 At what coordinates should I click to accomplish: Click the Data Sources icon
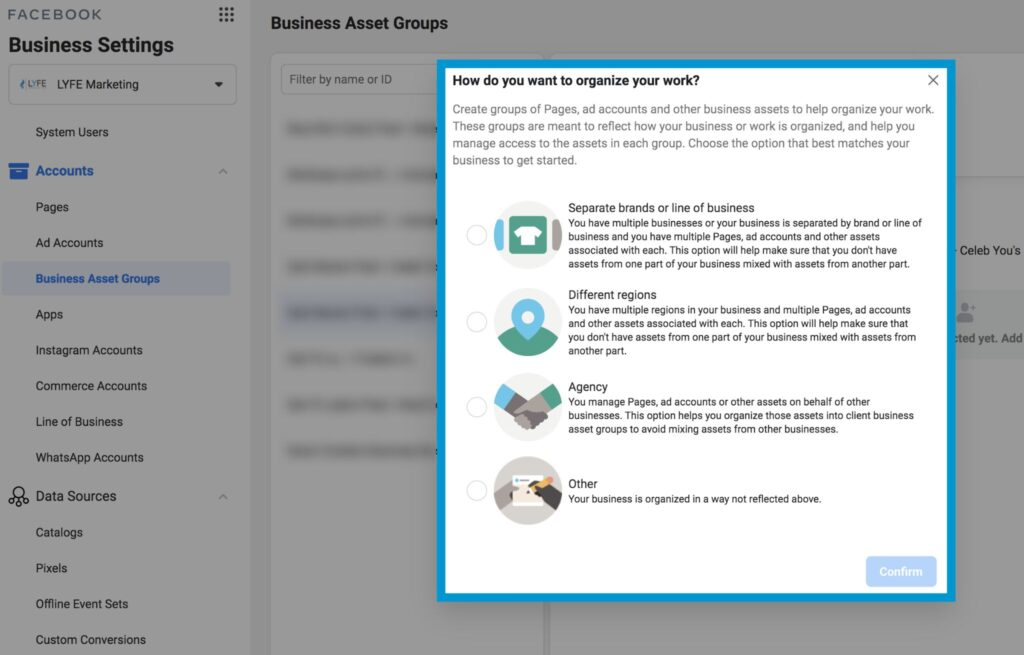tap(18, 497)
